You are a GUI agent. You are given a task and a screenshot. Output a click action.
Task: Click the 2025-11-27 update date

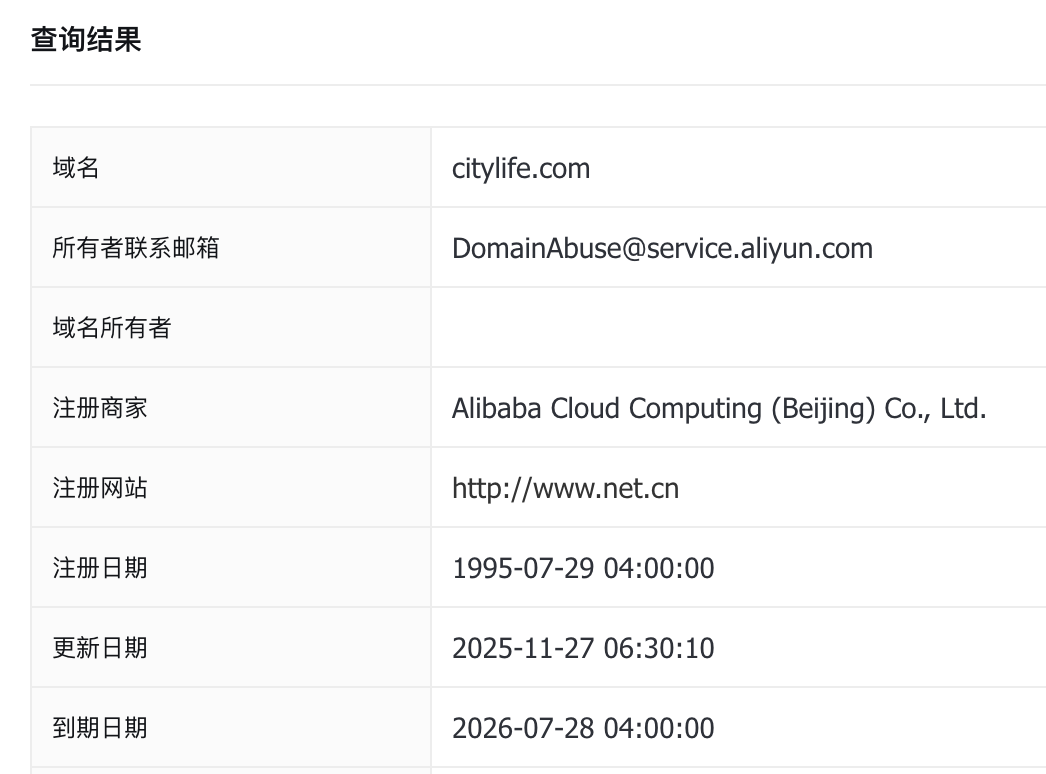(524, 648)
